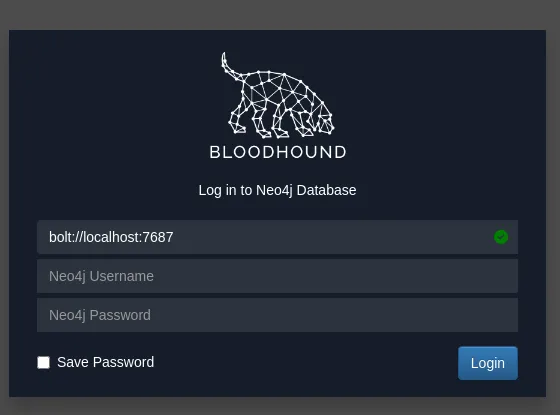Click the hound's raised tail in logo
The width and height of the screenshot is (560, 415).
point(230,65)
